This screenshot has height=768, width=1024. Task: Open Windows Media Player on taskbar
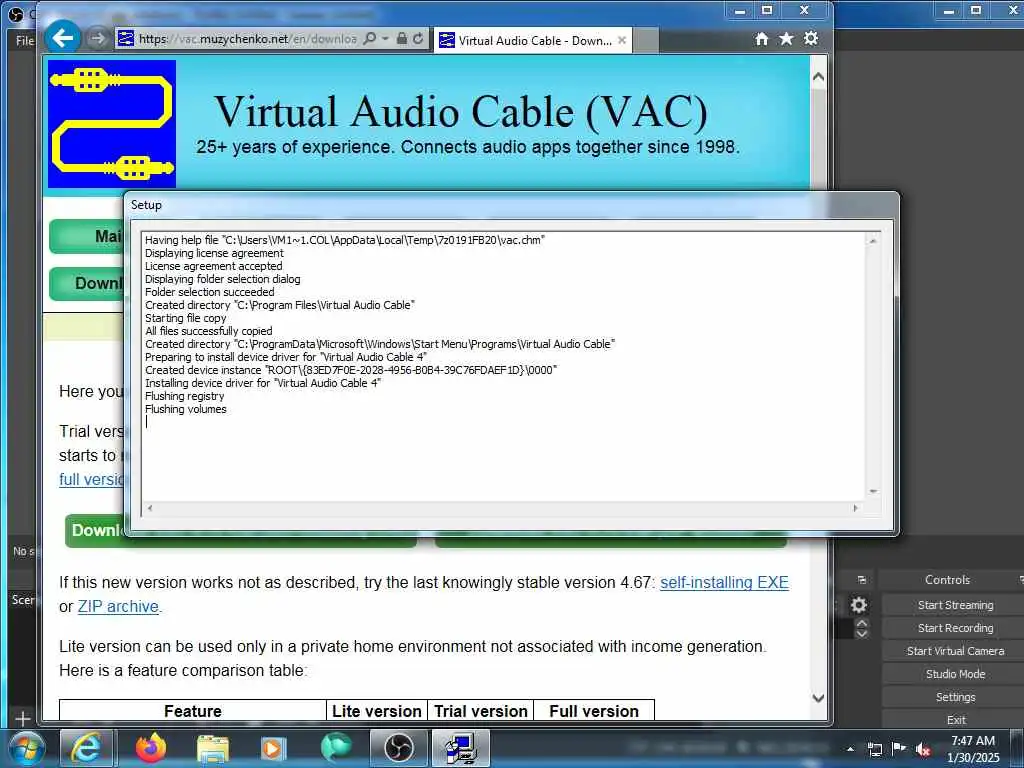click(x=273, y=748)
